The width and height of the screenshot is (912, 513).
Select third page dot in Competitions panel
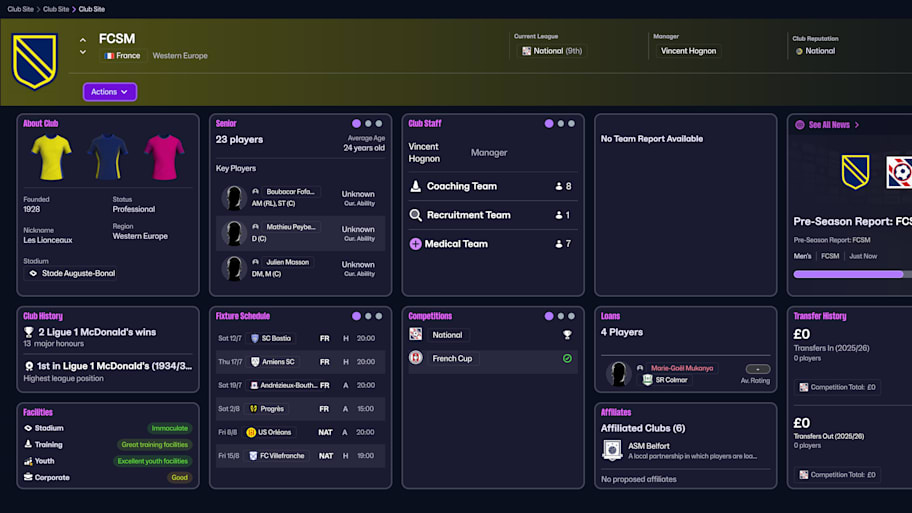pos(572,316)
